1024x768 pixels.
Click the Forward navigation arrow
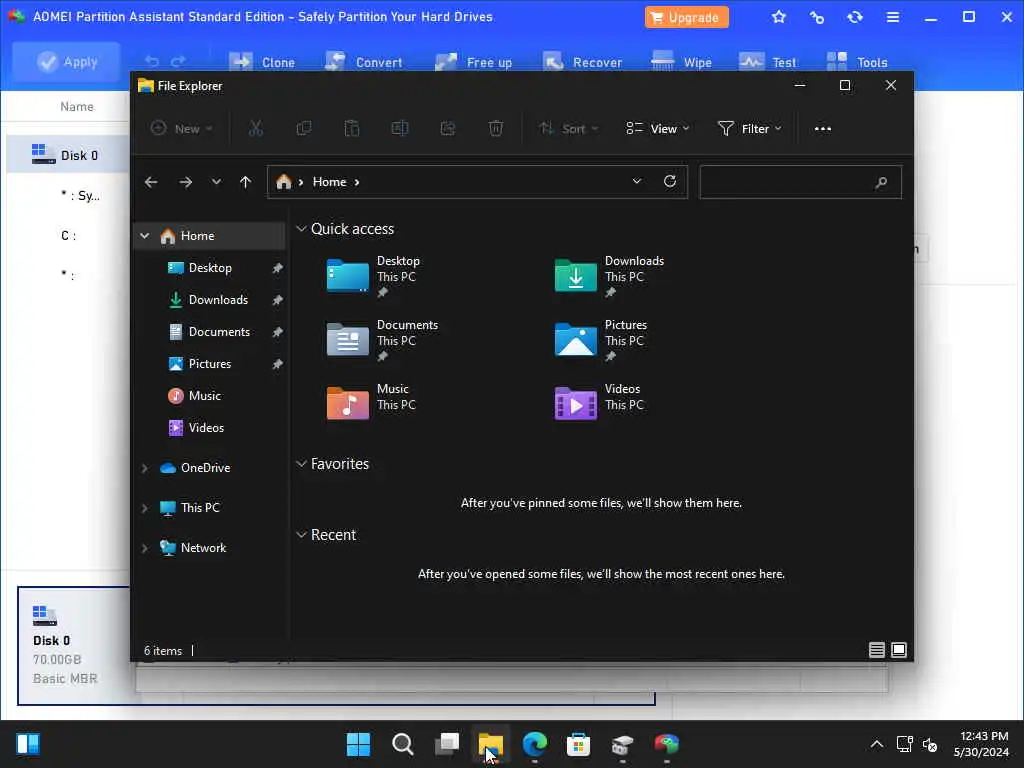pyautogui.click(x=185, y=182)
